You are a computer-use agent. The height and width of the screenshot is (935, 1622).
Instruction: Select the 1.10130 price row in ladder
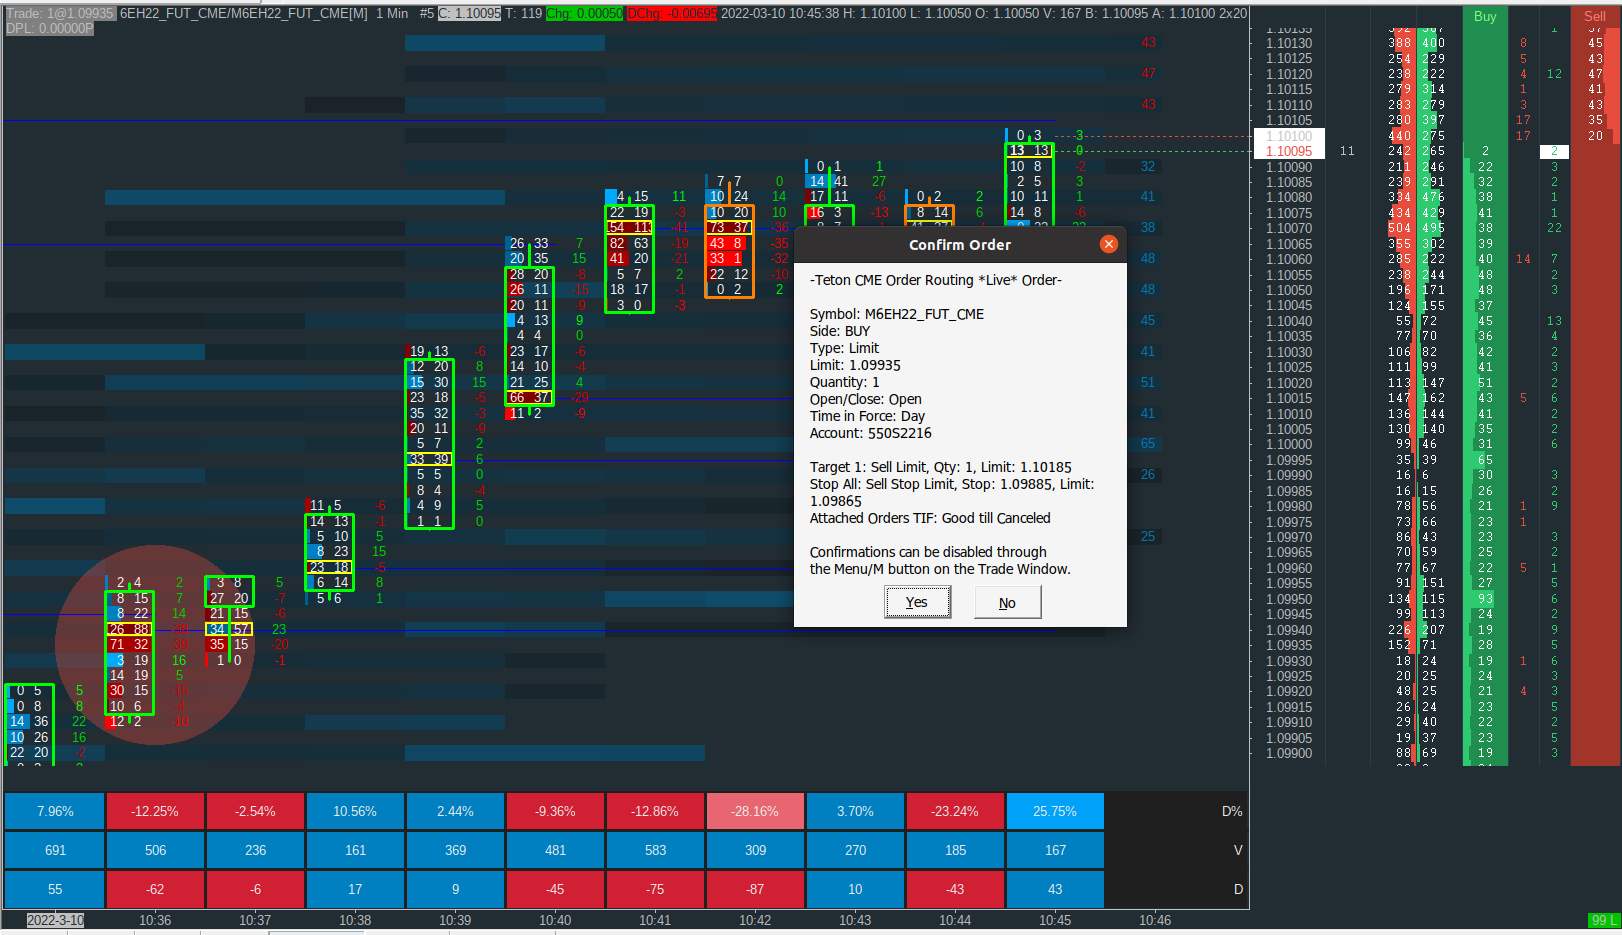(1289, 43)
